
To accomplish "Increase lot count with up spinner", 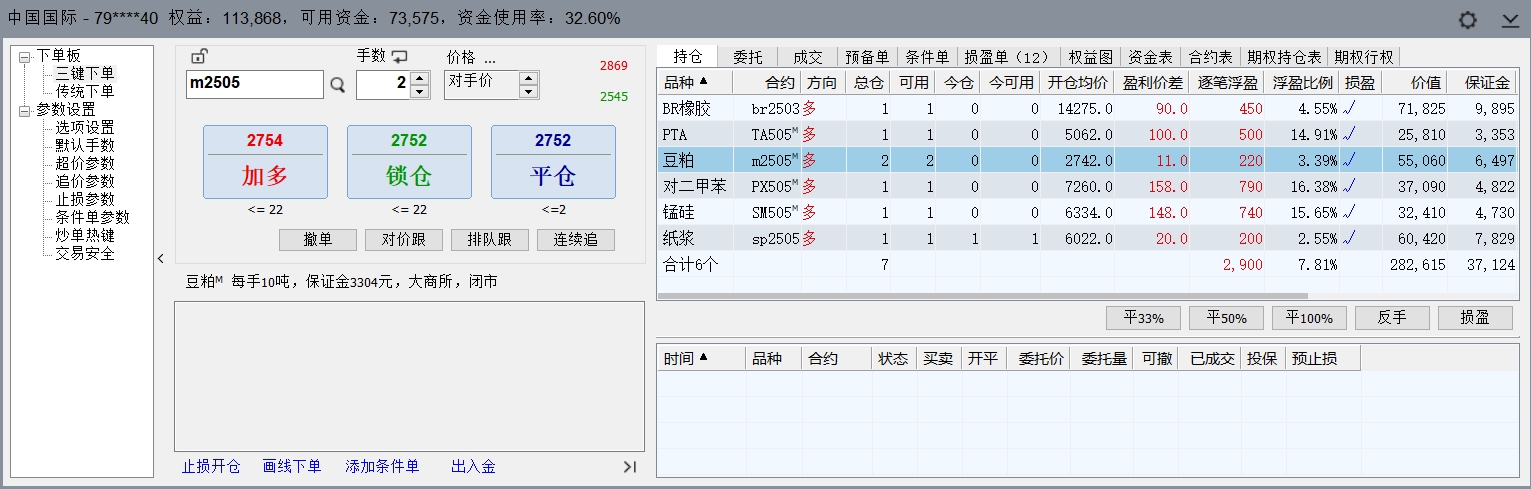I will (x=420, y=78).
